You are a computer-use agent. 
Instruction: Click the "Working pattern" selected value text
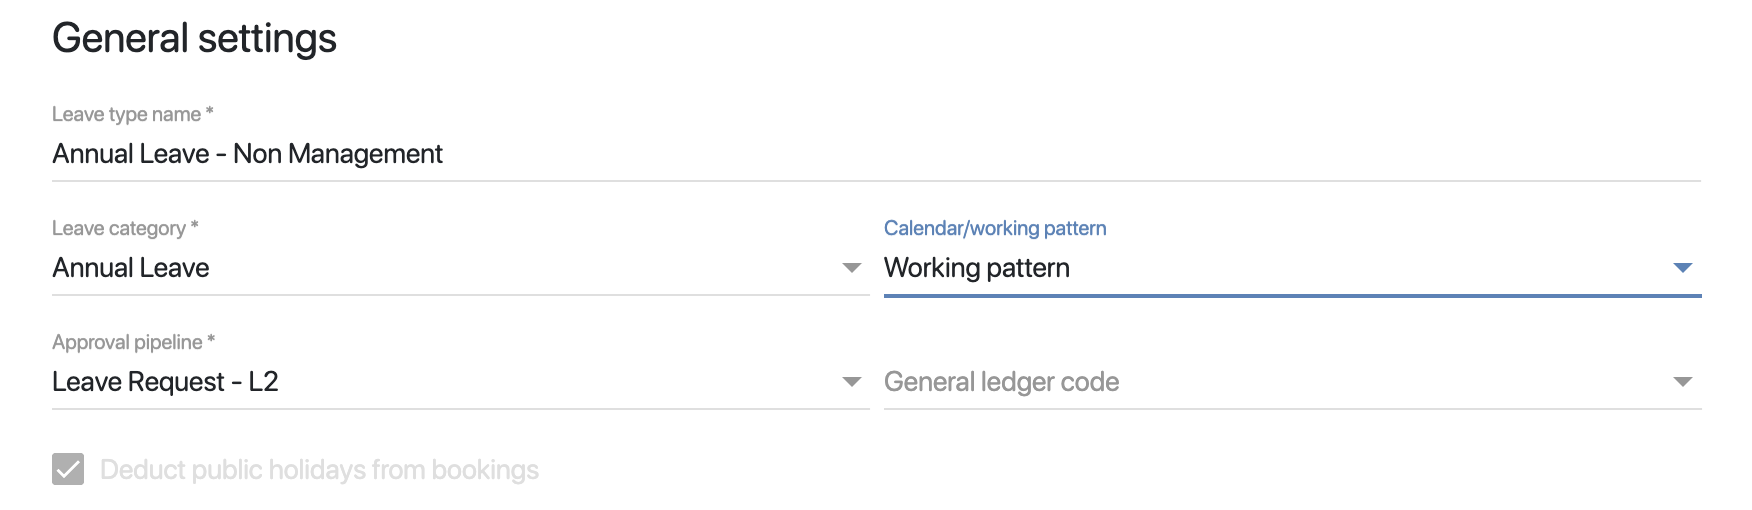click(x=976, y=268)
